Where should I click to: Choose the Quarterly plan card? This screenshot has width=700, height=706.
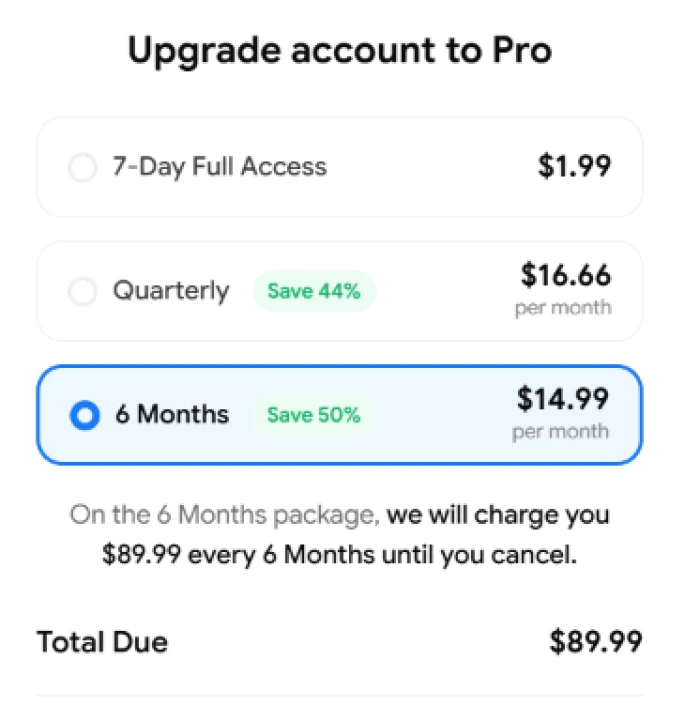[x=339, y=291]
